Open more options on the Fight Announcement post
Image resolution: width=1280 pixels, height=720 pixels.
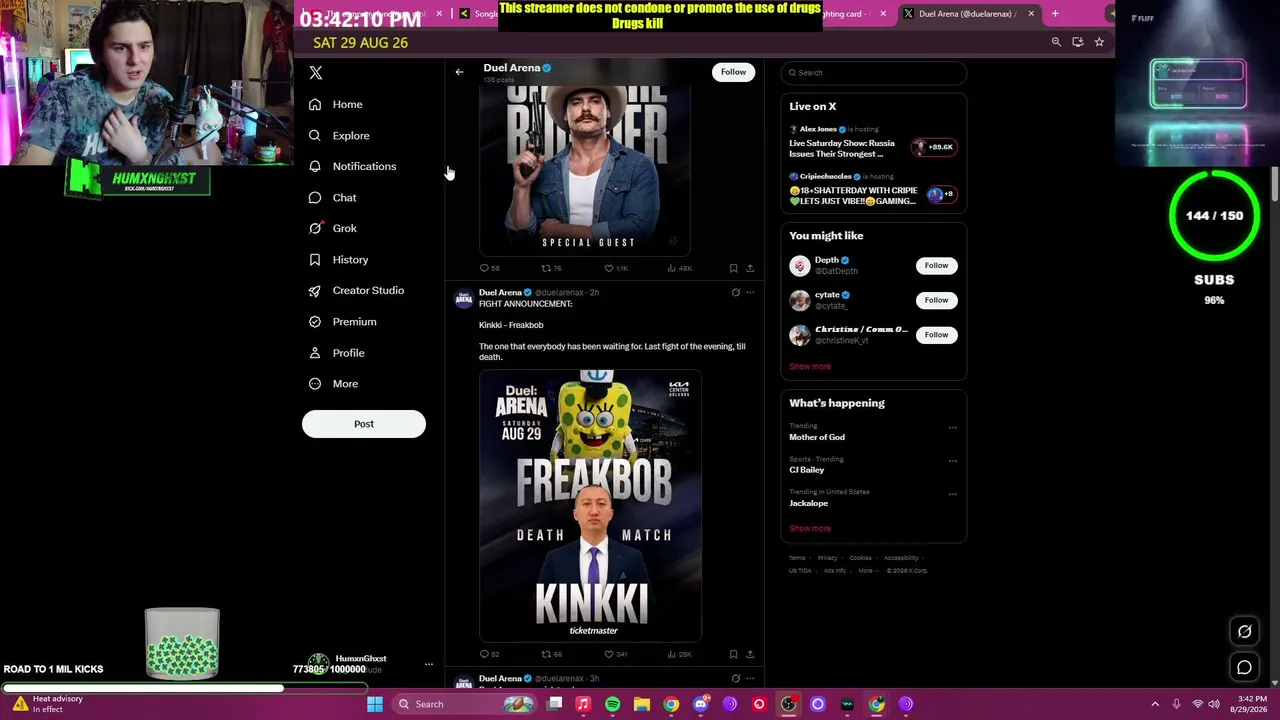pos(750,292)
